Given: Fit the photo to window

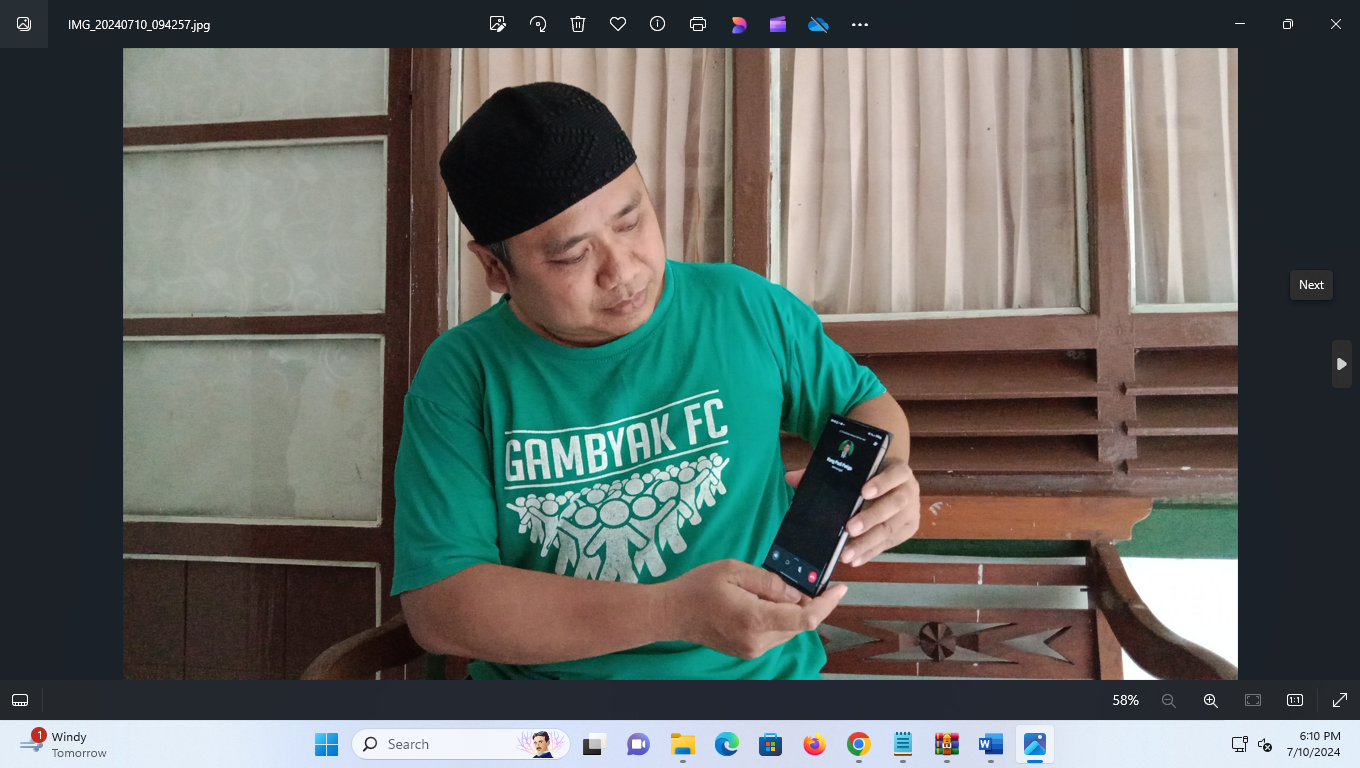Looking at the screenshot, I should (1253, 700).
